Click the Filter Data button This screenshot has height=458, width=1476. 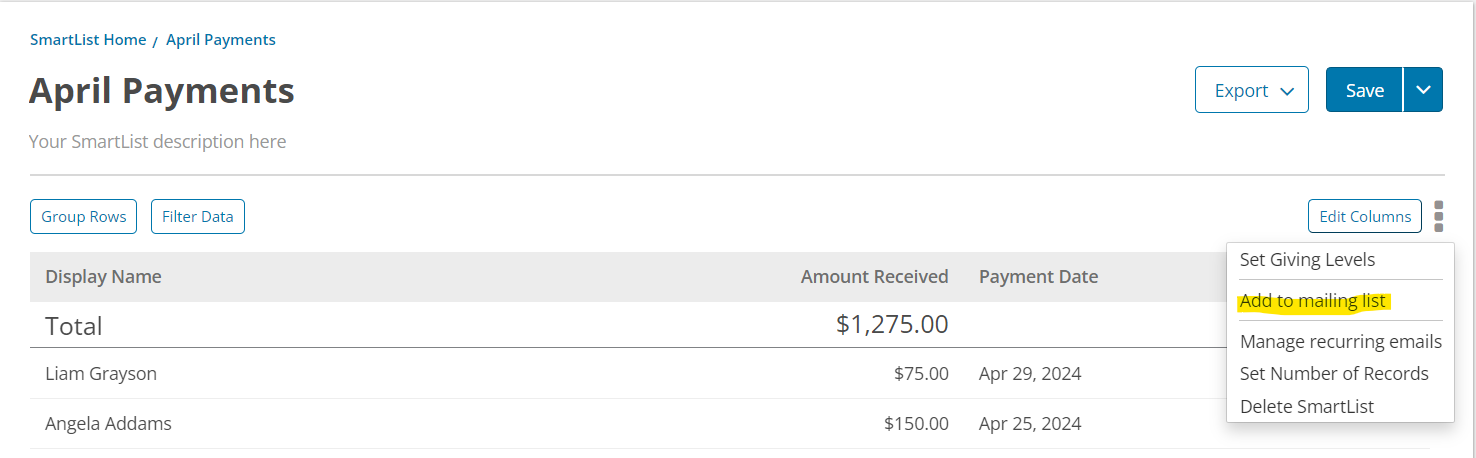(x=198, y=216)
